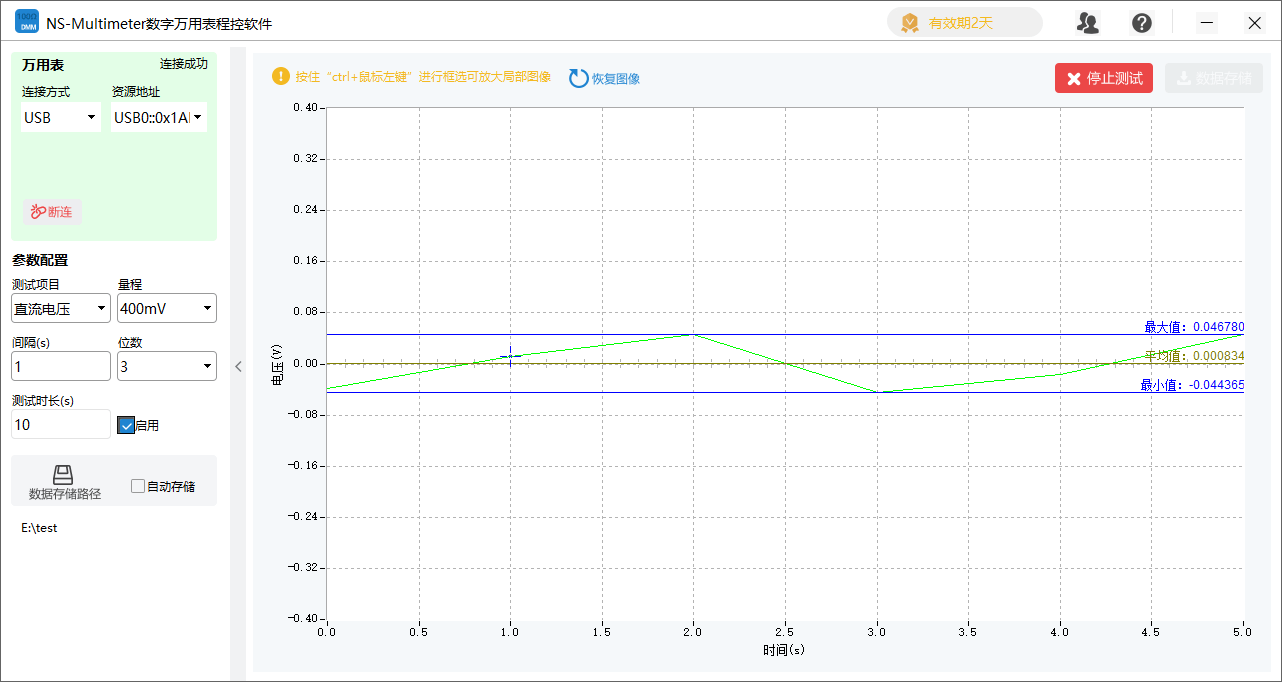Click the 数据存储路径 label
This screenshot has width=1282, height=682.
tap(64, 494)
